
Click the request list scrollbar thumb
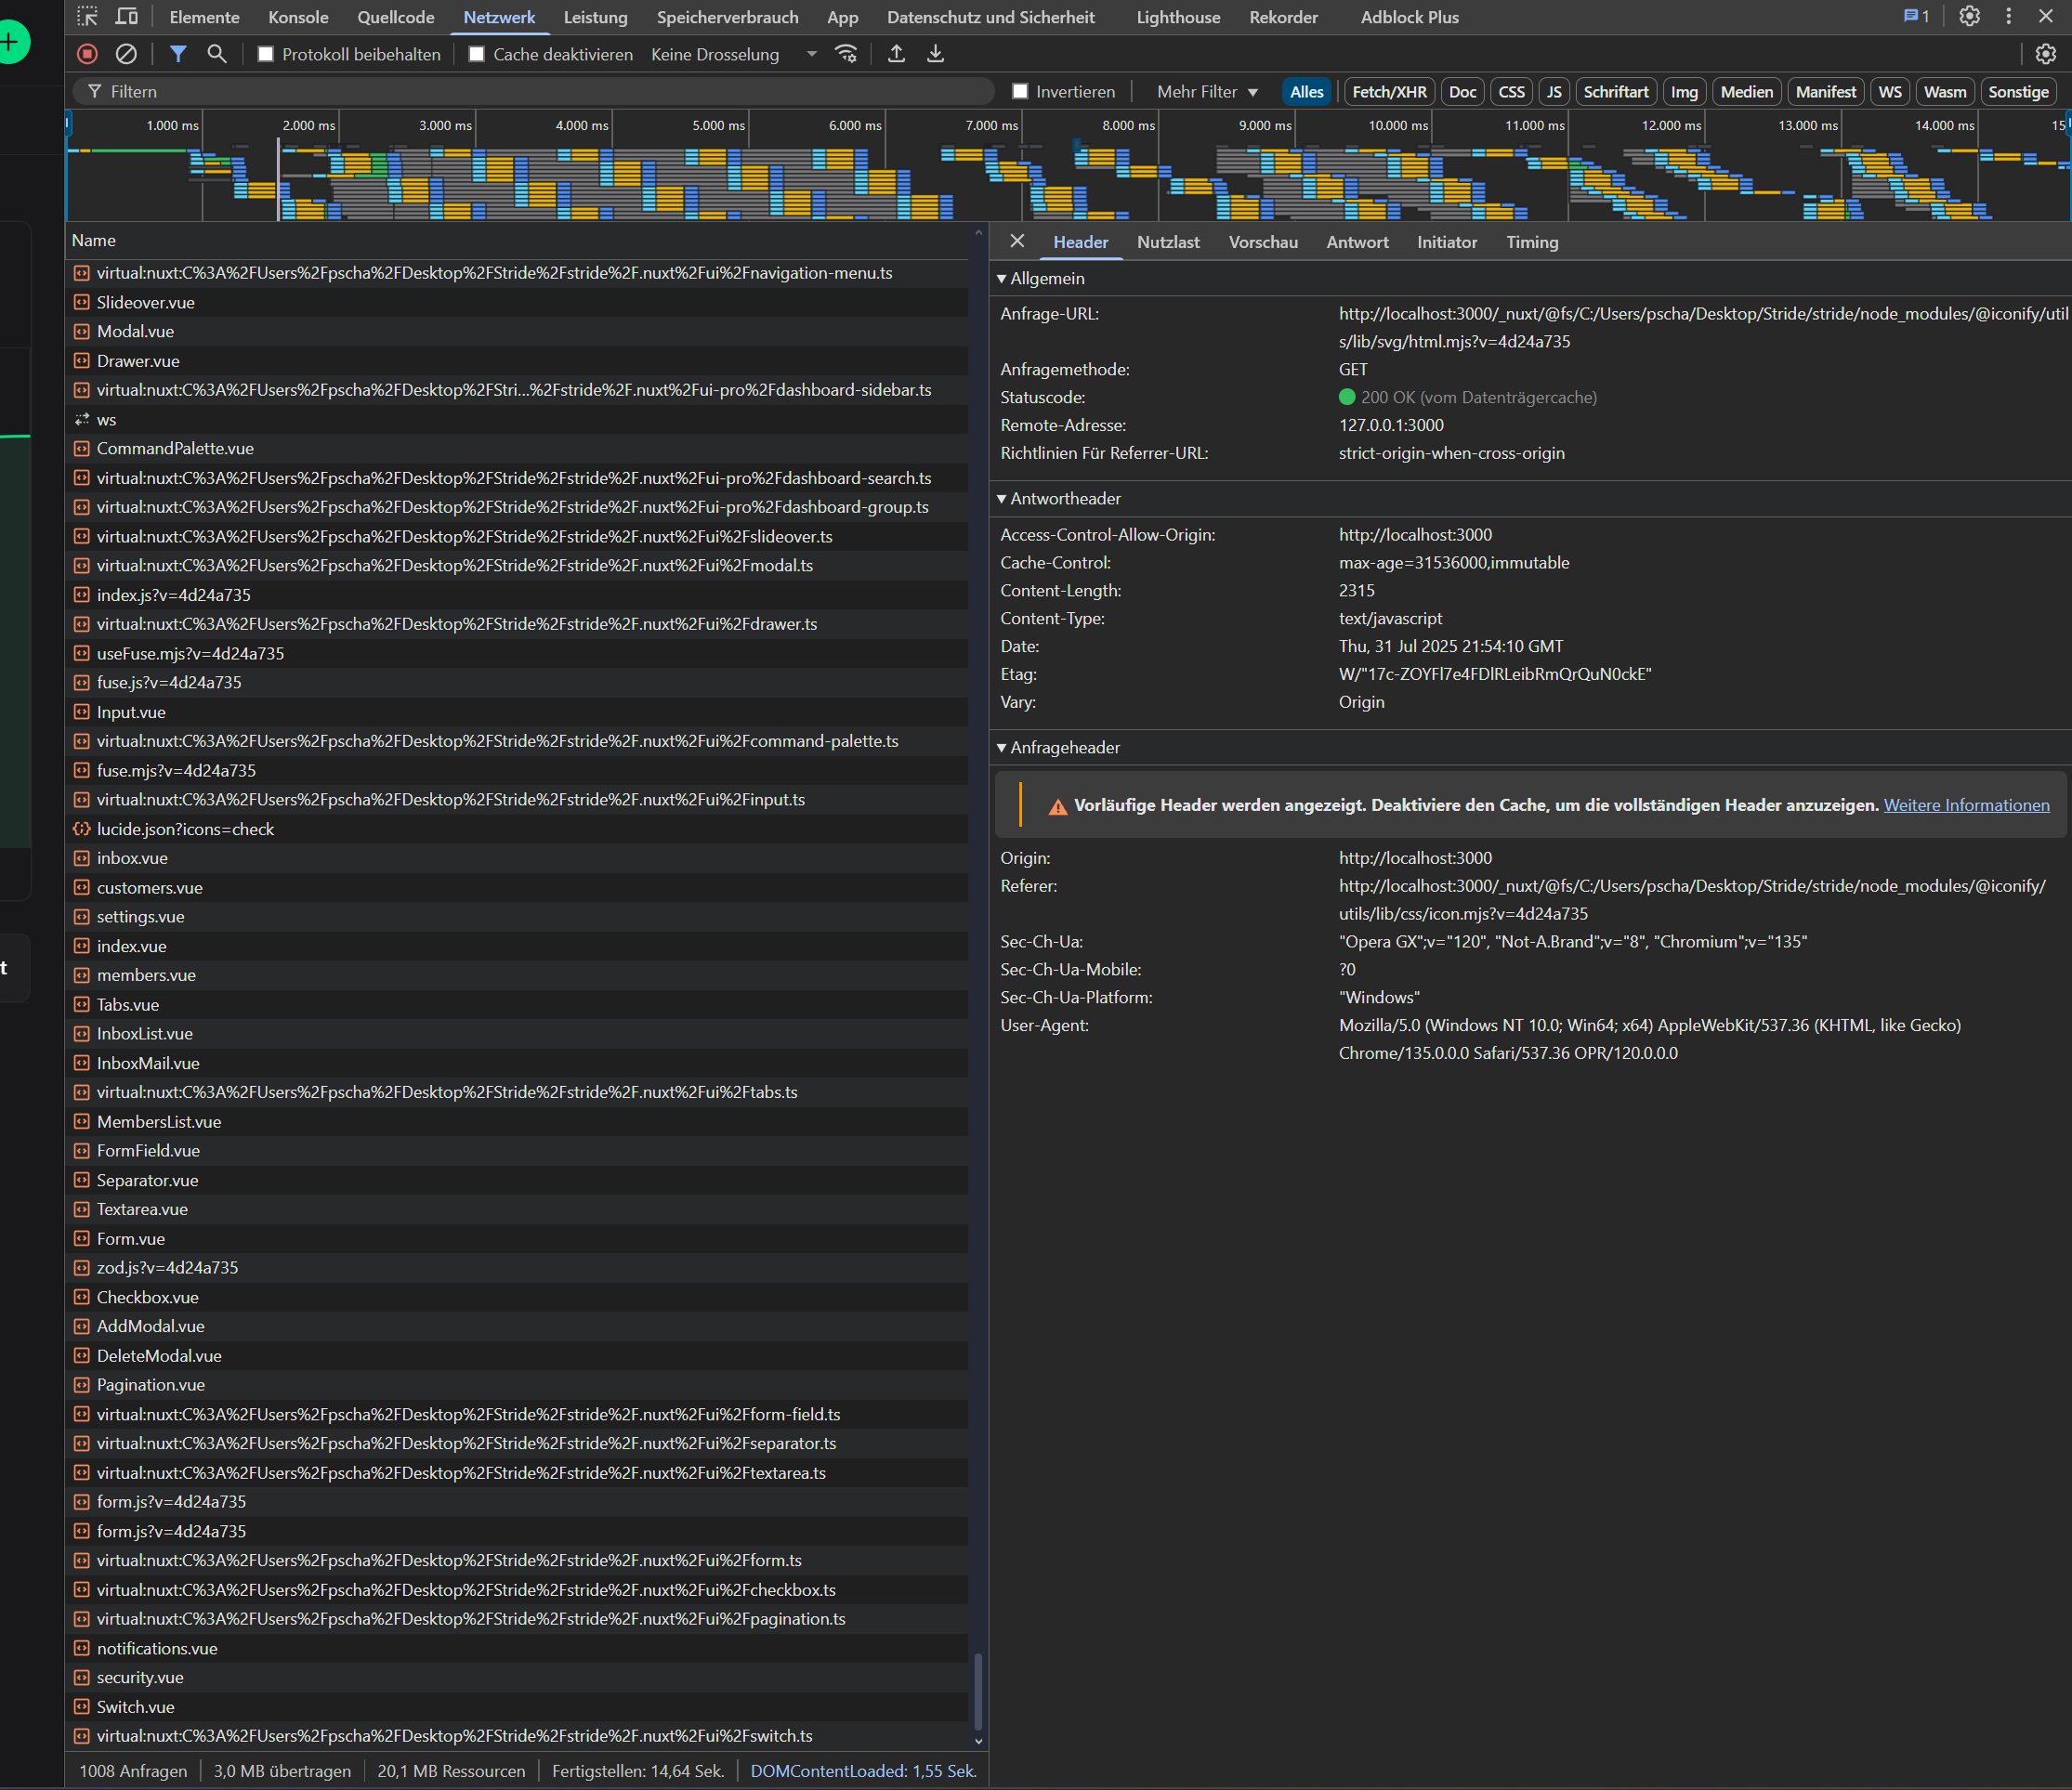pos(978,1690)
